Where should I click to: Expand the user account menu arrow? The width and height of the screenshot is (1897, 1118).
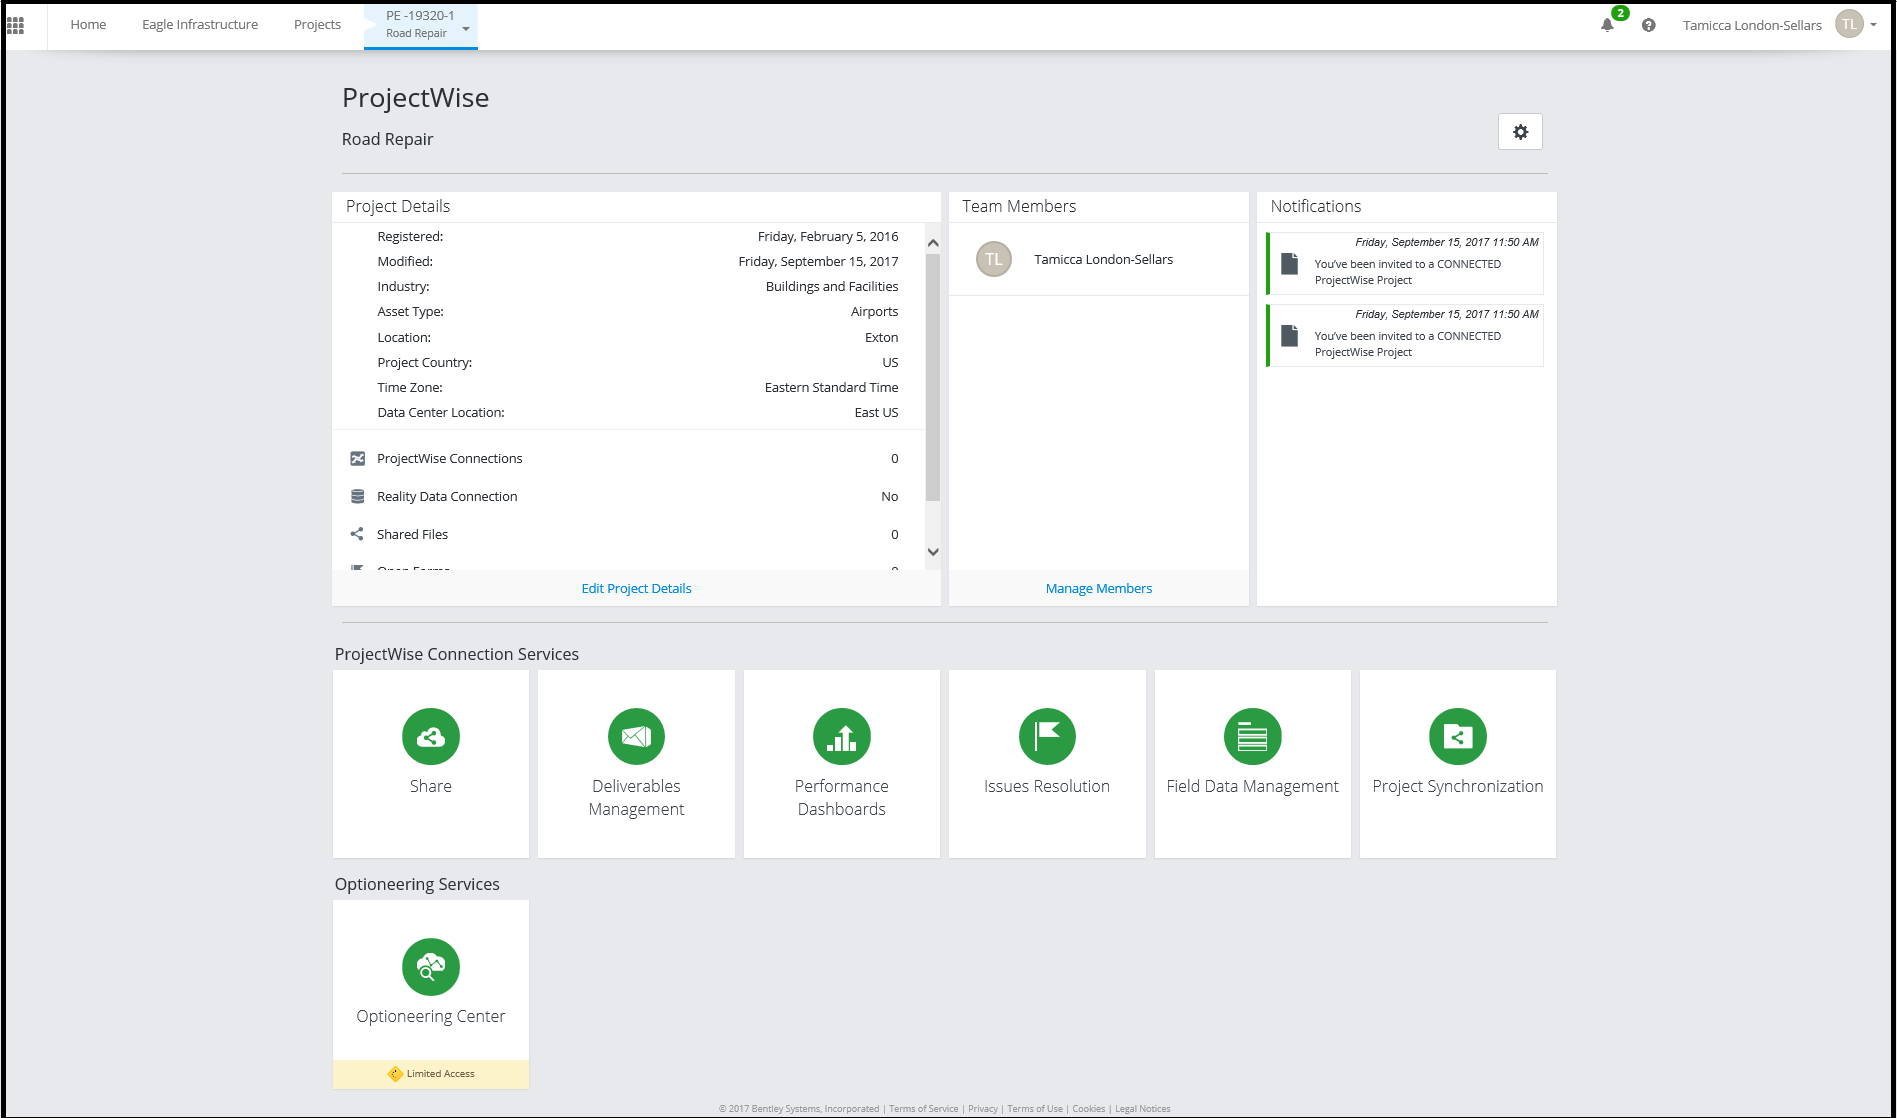1873,25
